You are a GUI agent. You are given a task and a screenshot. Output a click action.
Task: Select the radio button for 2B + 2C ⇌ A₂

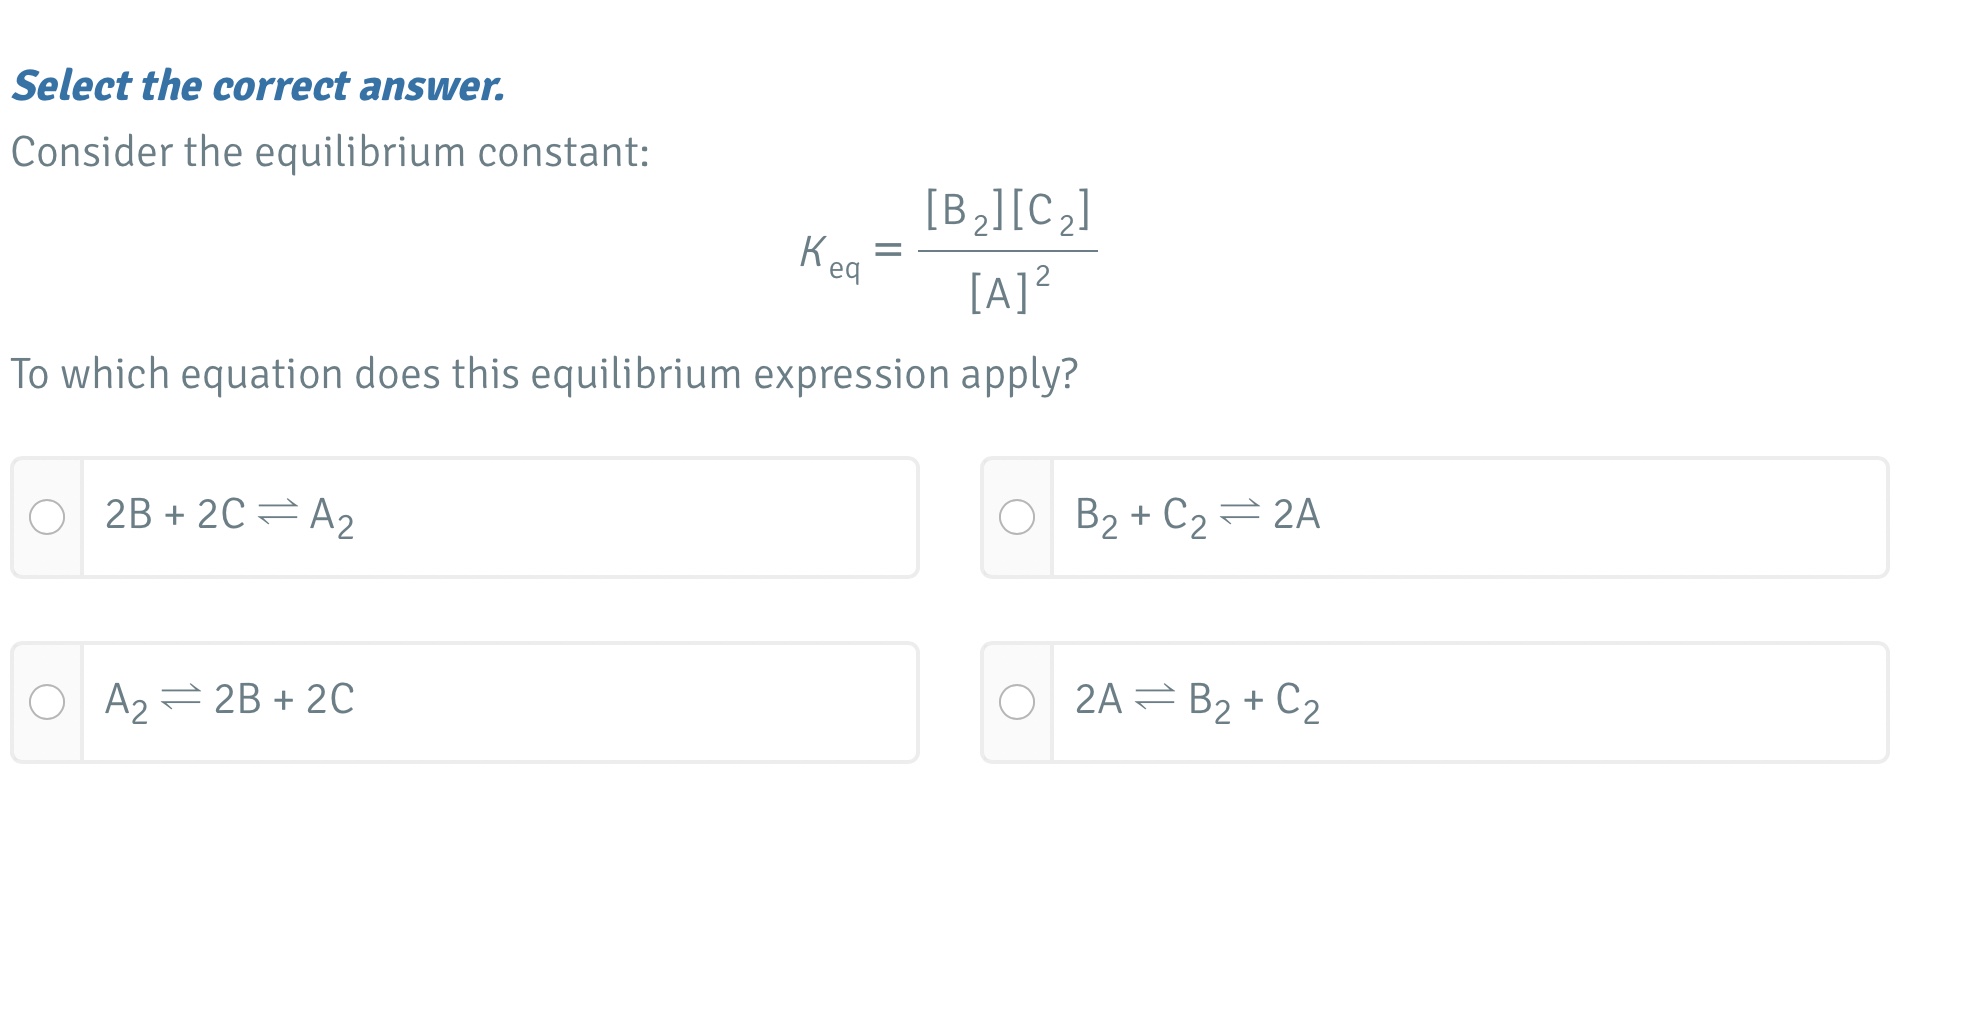click(x=47, y=517)
